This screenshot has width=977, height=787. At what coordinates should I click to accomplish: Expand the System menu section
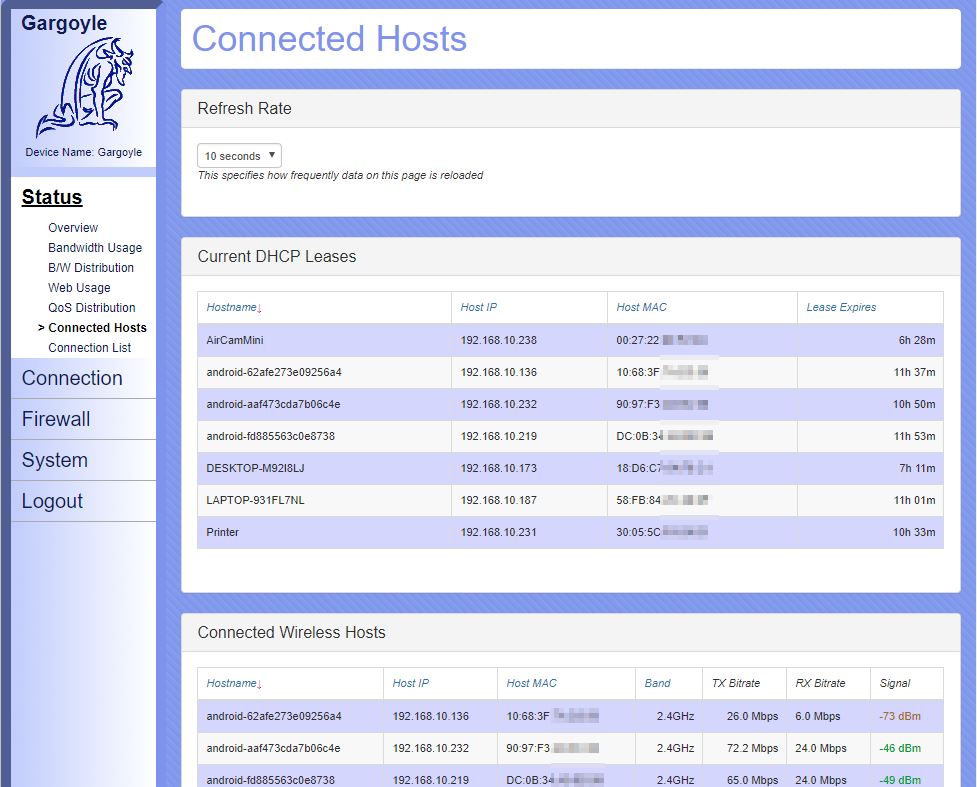pyautogui.click(x=55, y=460)
